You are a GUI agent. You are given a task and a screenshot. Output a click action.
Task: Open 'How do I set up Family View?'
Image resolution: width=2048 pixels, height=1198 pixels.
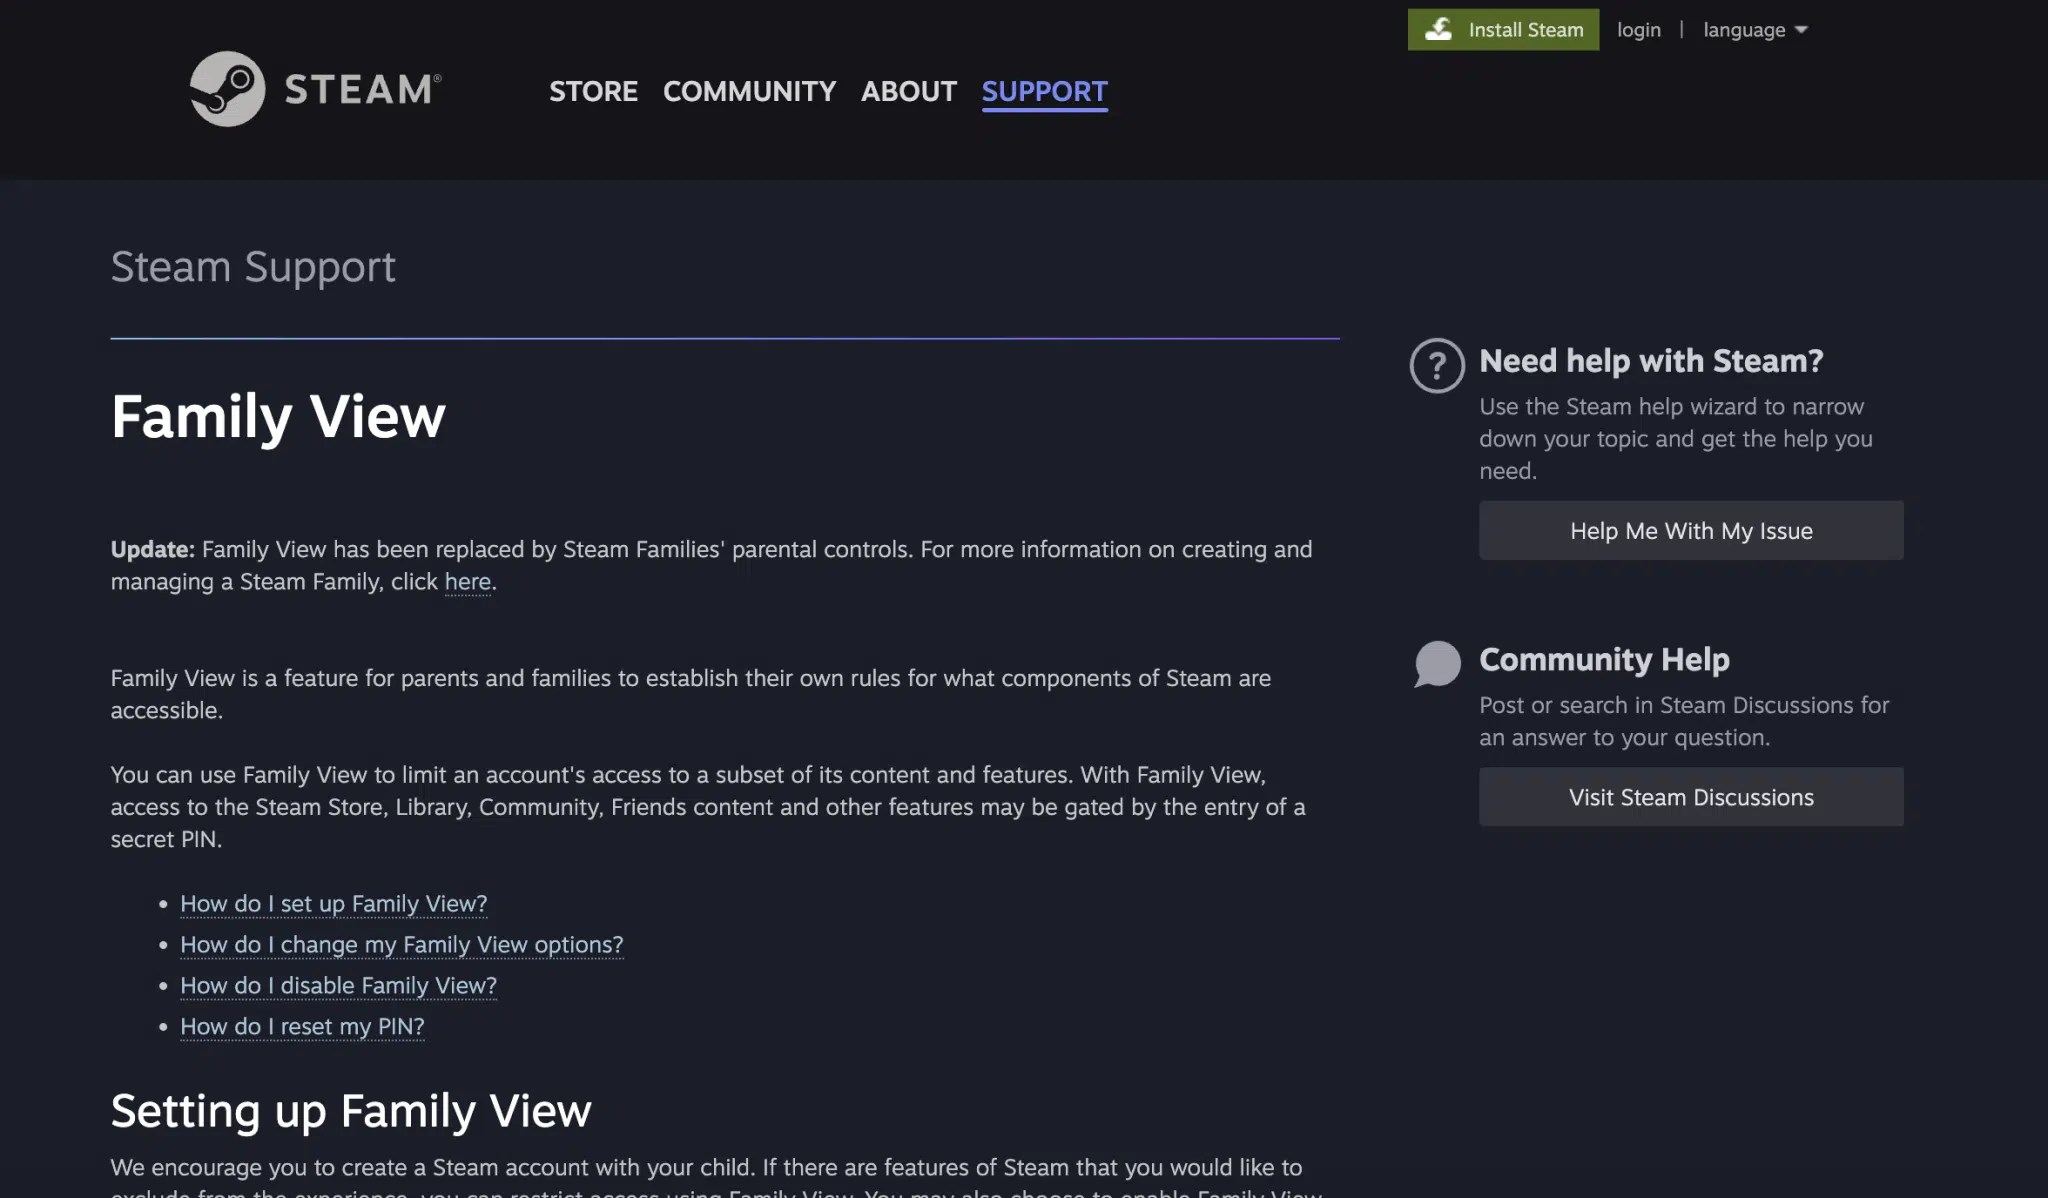point(333,903)
